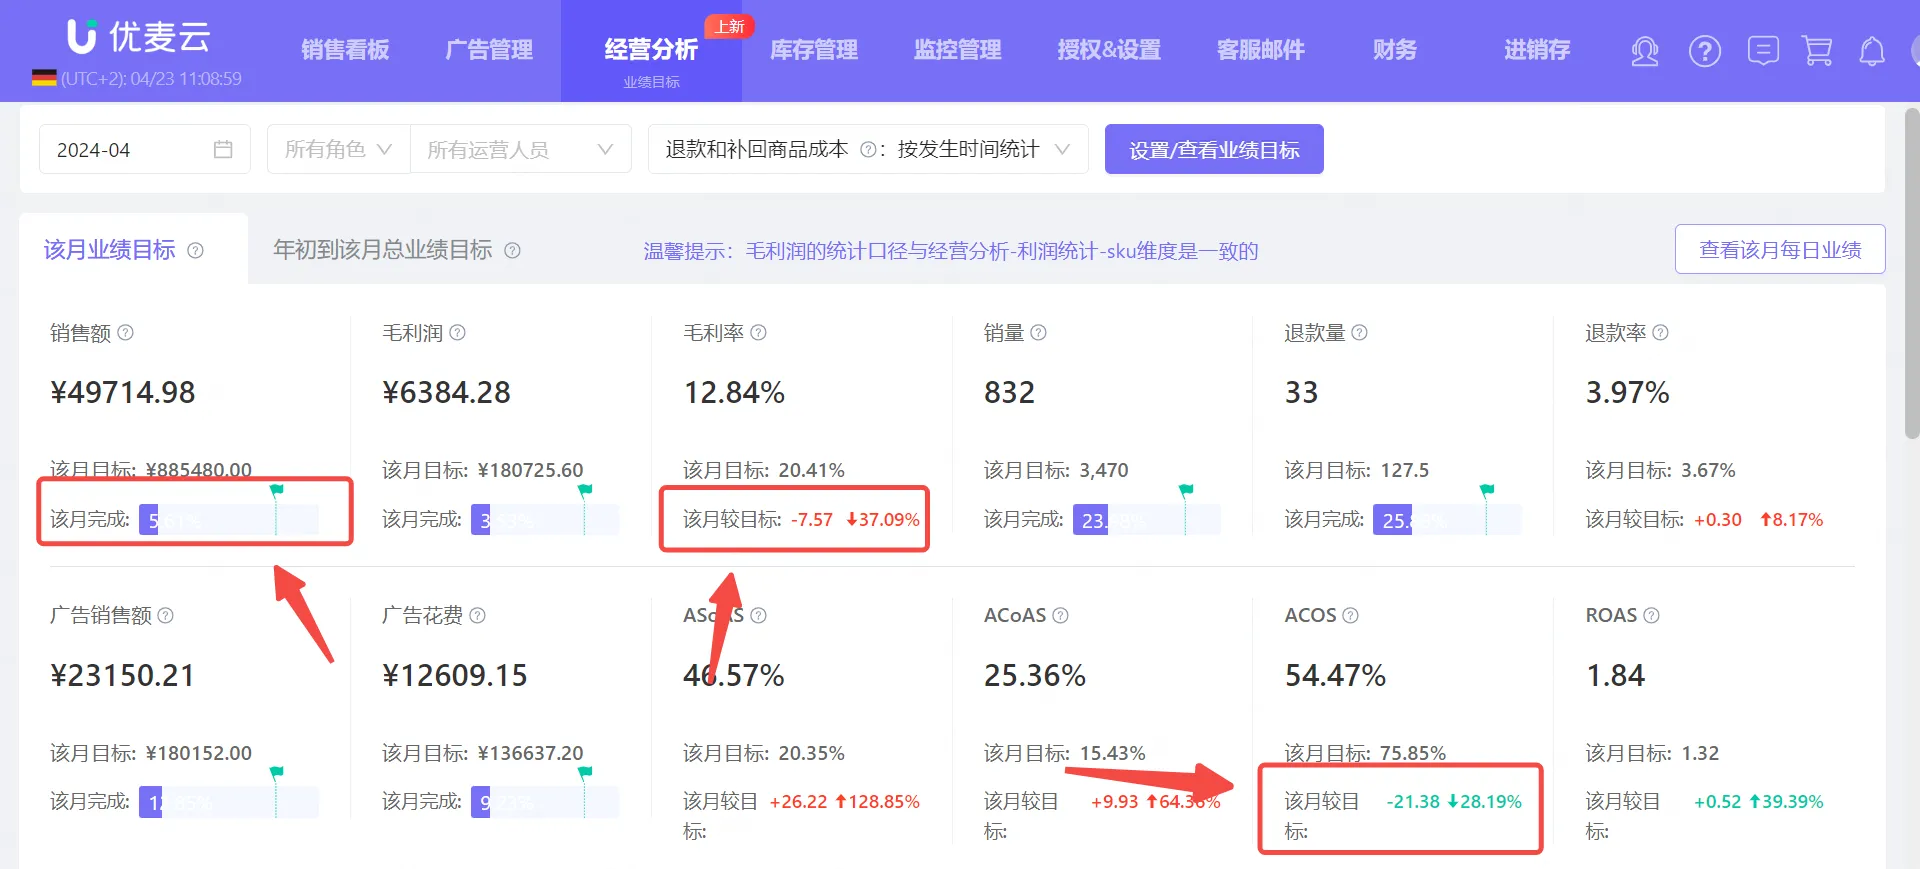1920x869 pixels.
Task: Open the 库存管理 menu
Action: (814, 50)
